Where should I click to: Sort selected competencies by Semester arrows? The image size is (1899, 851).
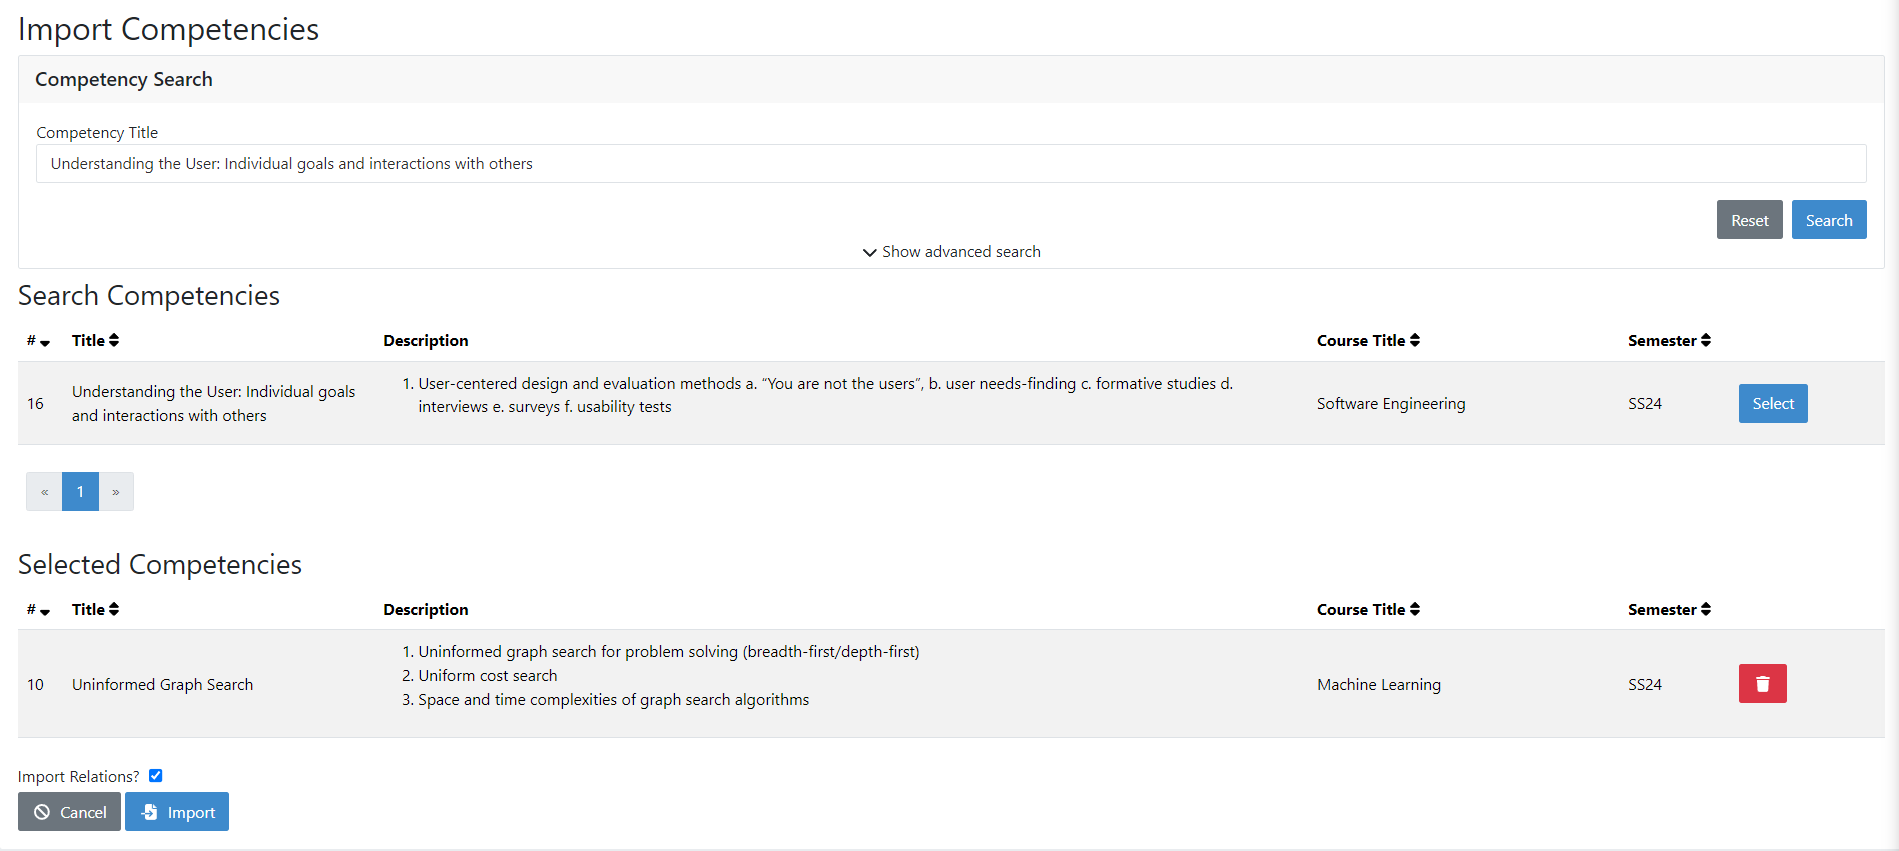[x=1705, y=609]
